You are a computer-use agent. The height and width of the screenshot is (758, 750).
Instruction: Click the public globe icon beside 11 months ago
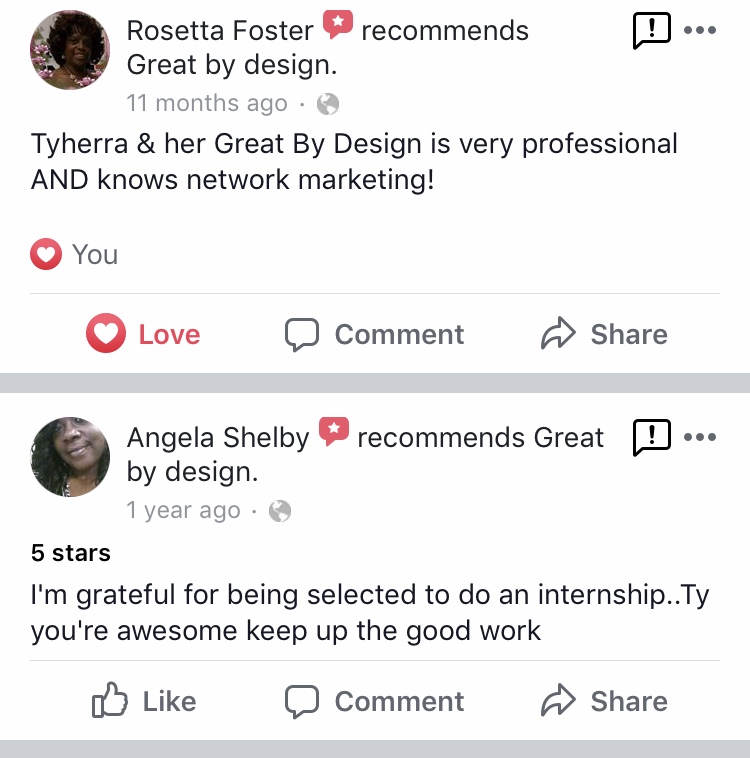[x=328, y=104]
